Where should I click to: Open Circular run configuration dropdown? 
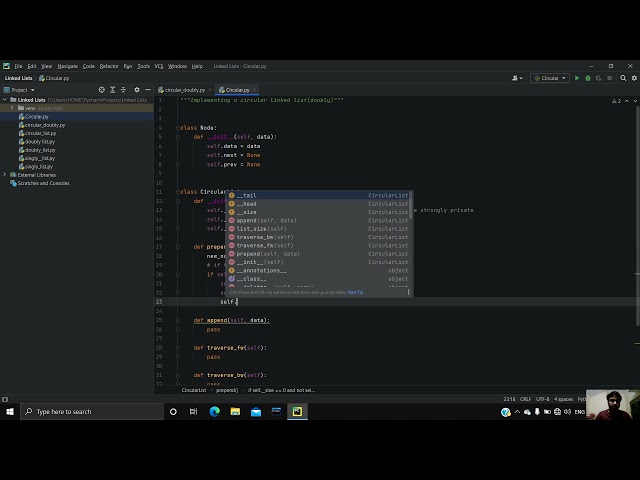(x=550, y=78)
